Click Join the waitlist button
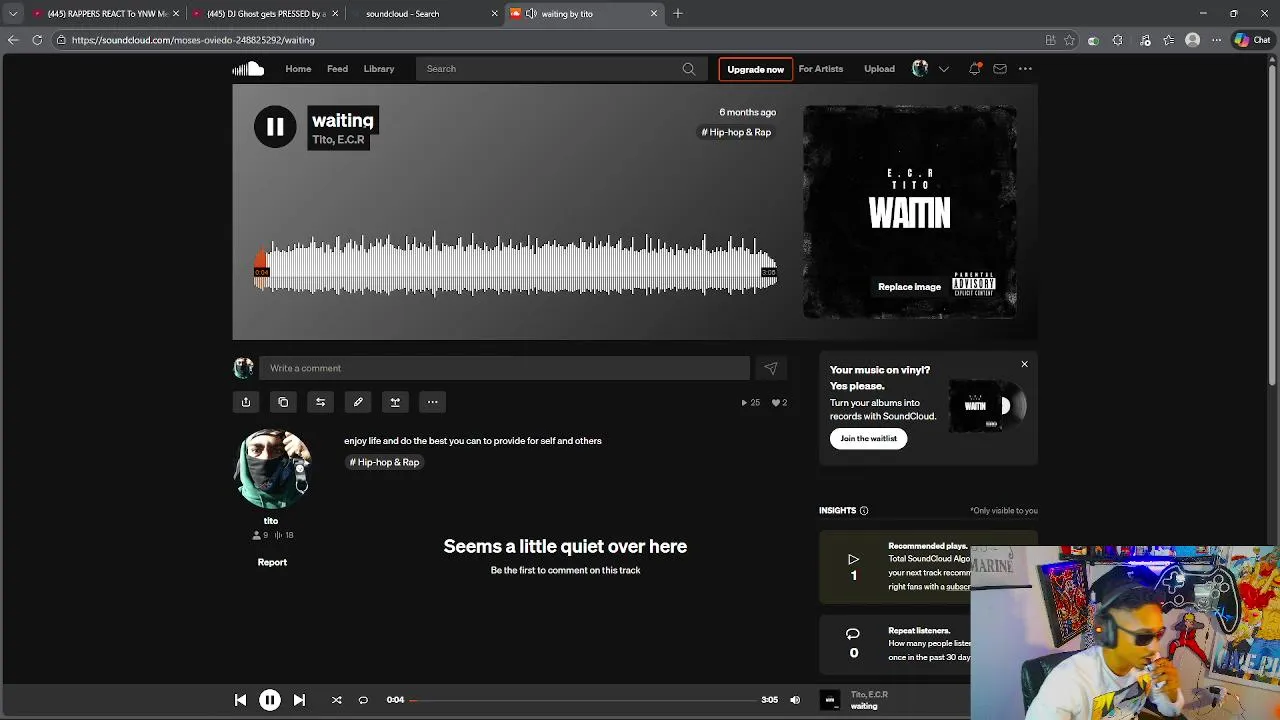 [x=868, y=438]
